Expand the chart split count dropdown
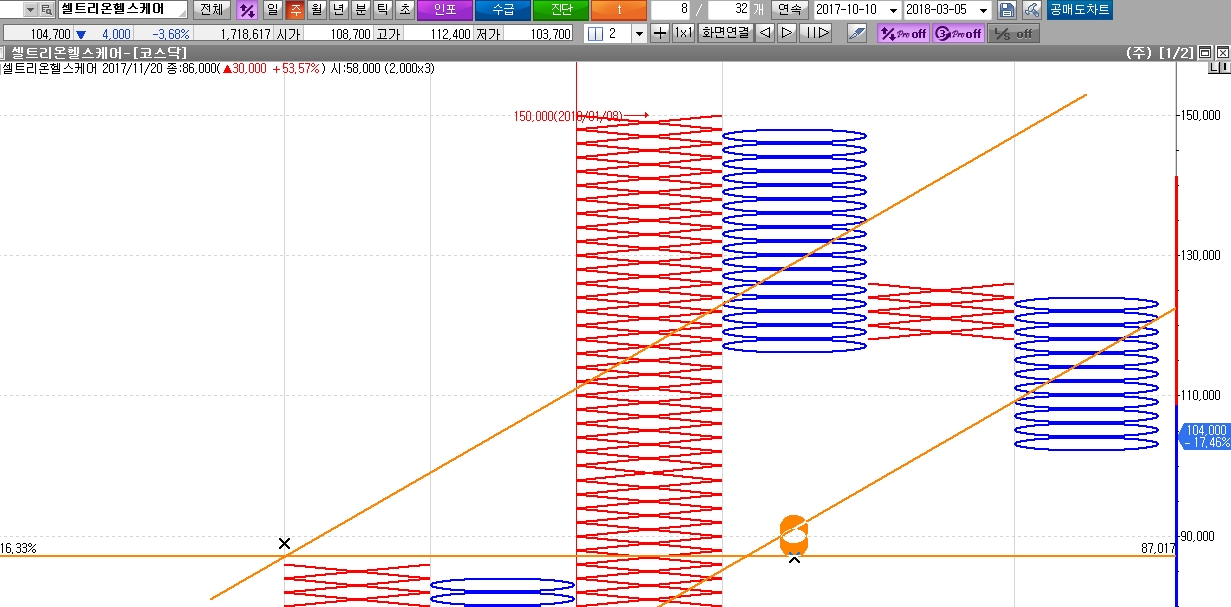Image resolution: width=1231 pixels, height=607 pixels. click(x=639, y=33)
